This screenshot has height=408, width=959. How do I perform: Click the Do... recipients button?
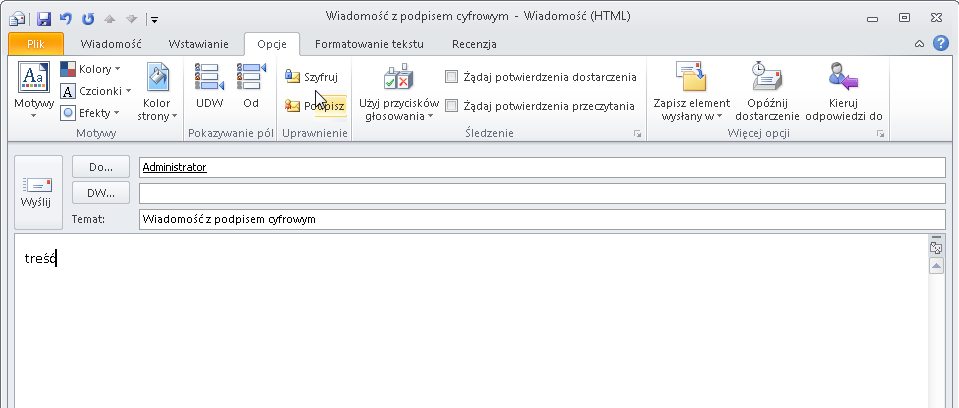101,167
